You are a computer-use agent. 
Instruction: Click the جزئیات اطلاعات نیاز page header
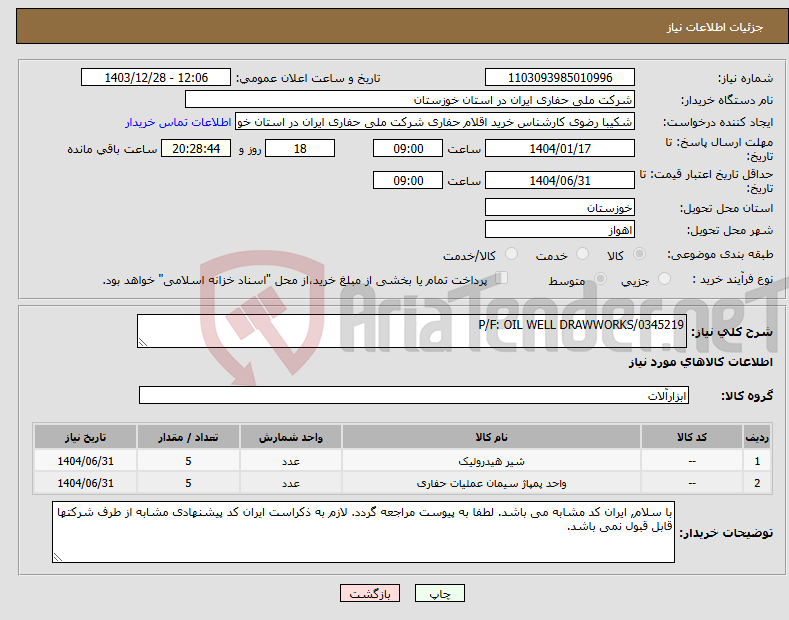click(x=715, y=27)
